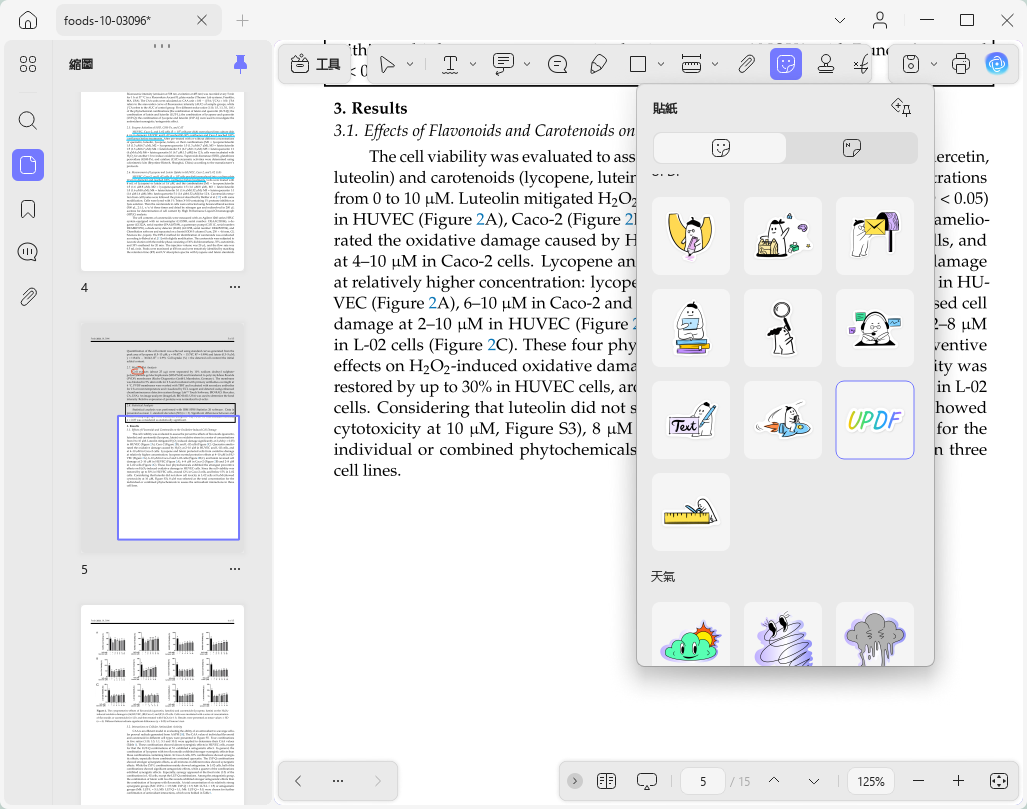Select the page 4 thumbnail
This screenshot has width=1027, height=809.
tap(162, 181)
